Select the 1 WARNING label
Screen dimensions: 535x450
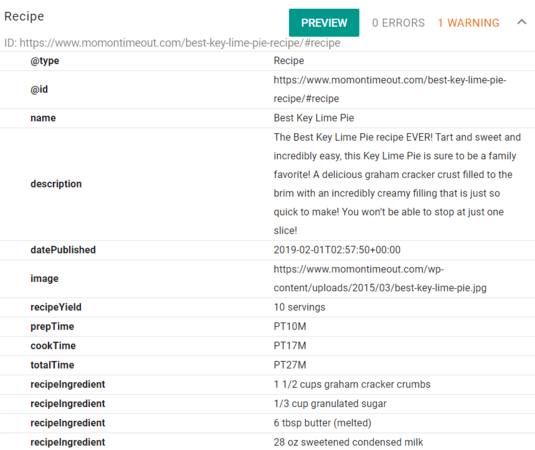pos(468,23)
